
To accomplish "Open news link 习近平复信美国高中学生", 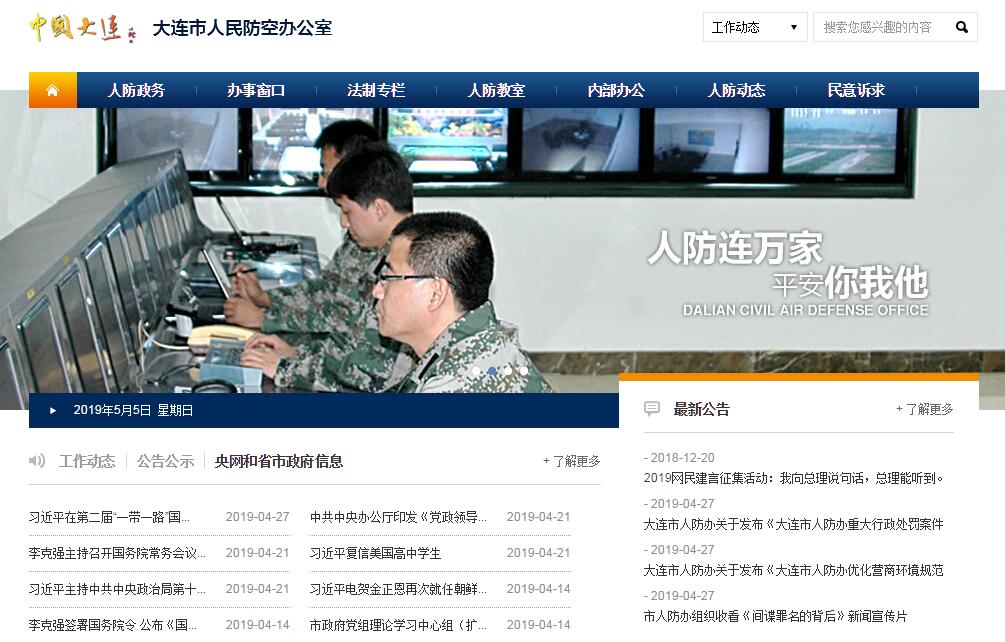I will [x=375, y=553].
